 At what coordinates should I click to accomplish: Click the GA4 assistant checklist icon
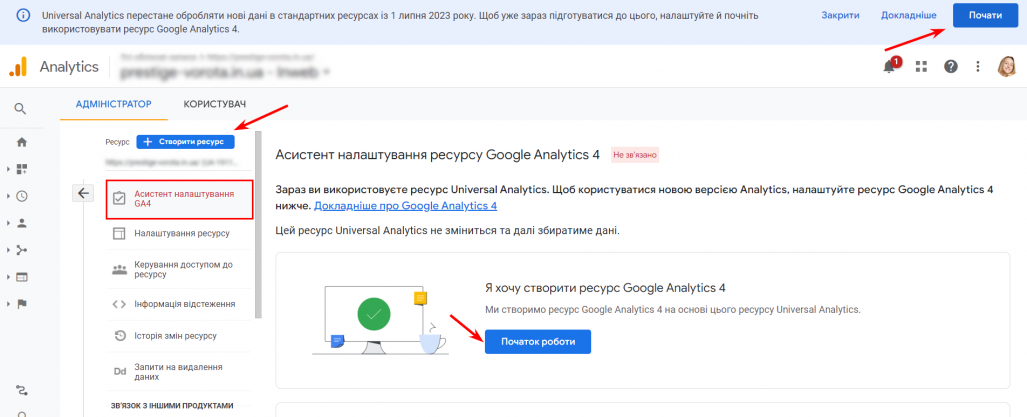point(119,198)
